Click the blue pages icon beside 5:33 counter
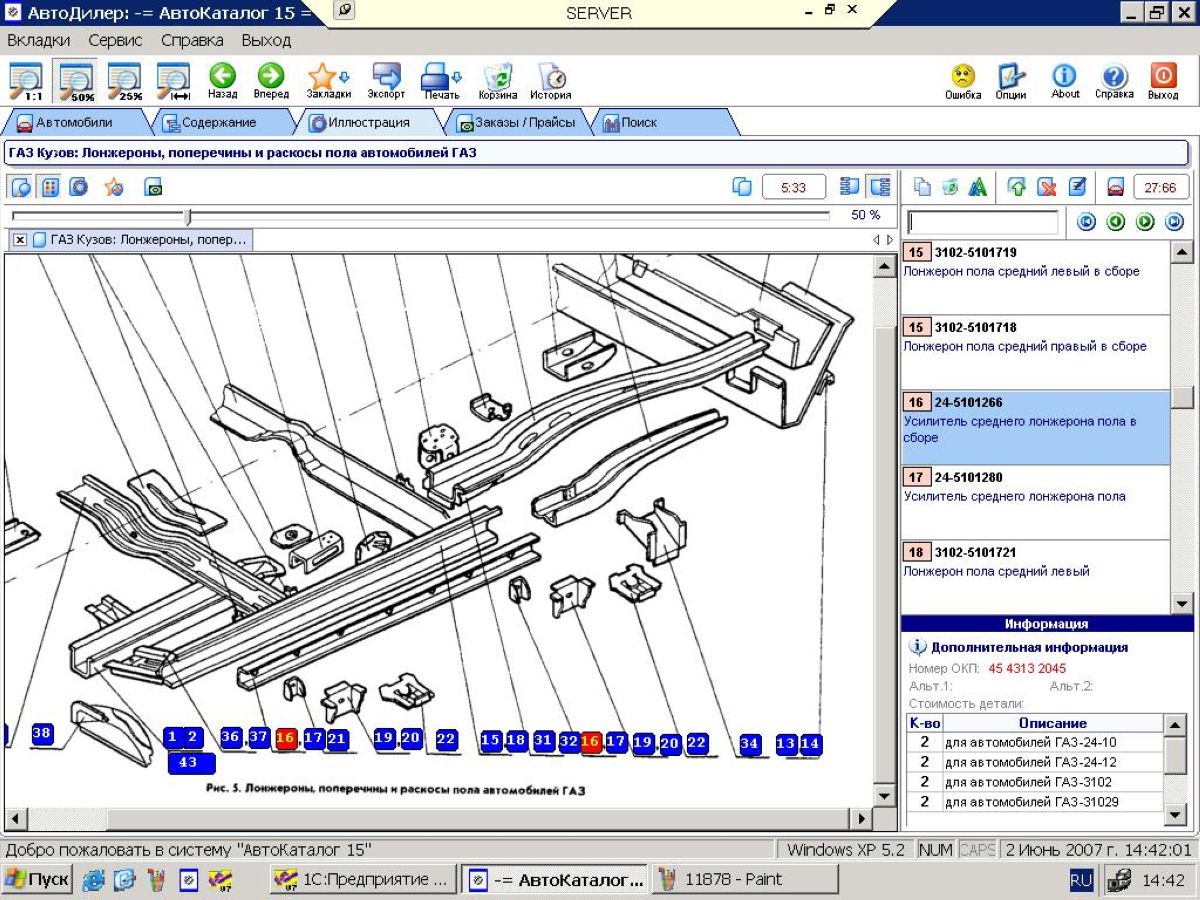Viewport: 1200px width, 900px height. [742, 187]
